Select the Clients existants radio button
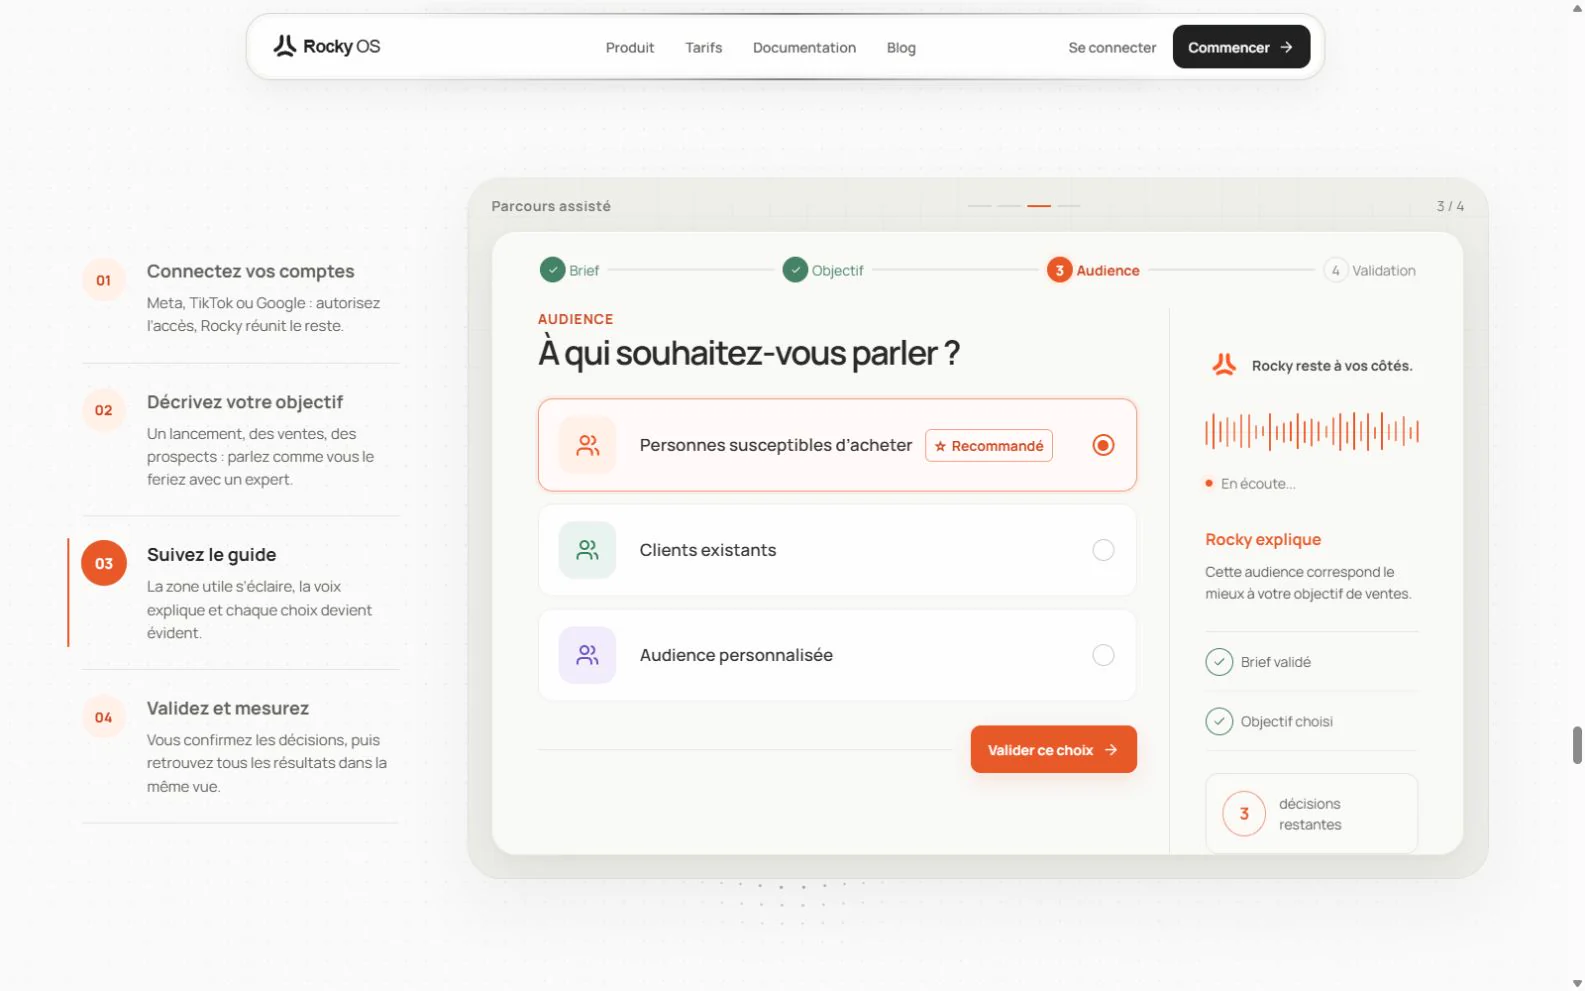The width and height of the screenshot is (1585, 991). (1103, 550)
